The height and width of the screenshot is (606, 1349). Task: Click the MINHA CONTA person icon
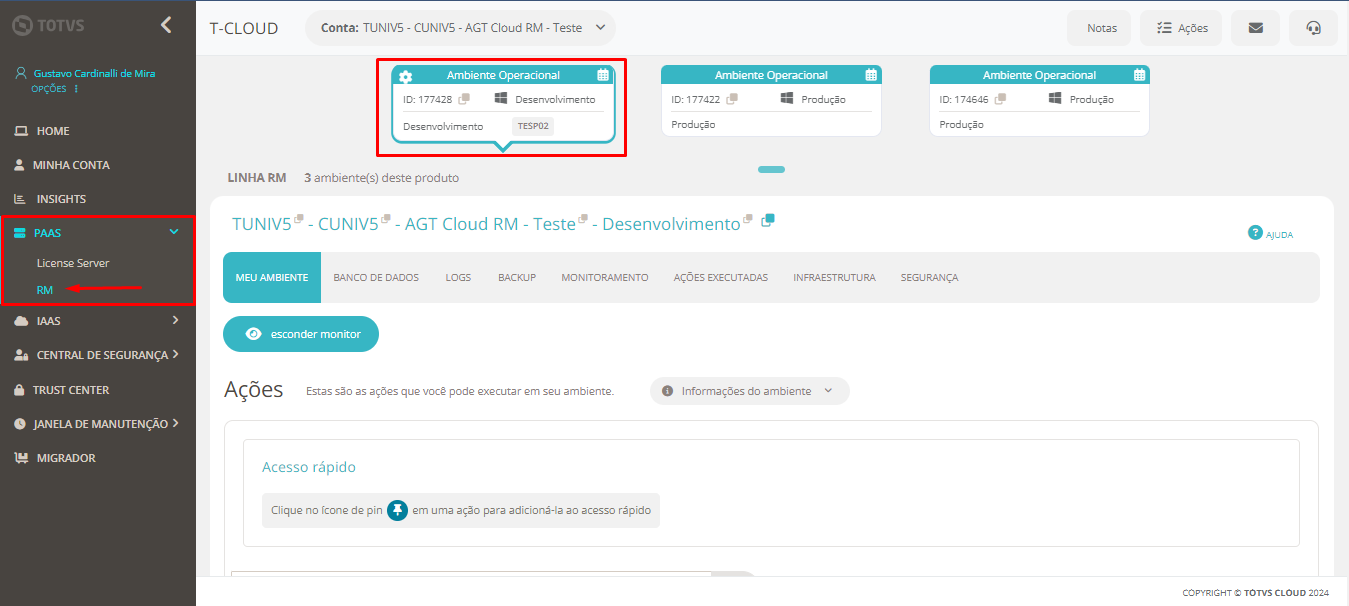click(x=19, y=165)
